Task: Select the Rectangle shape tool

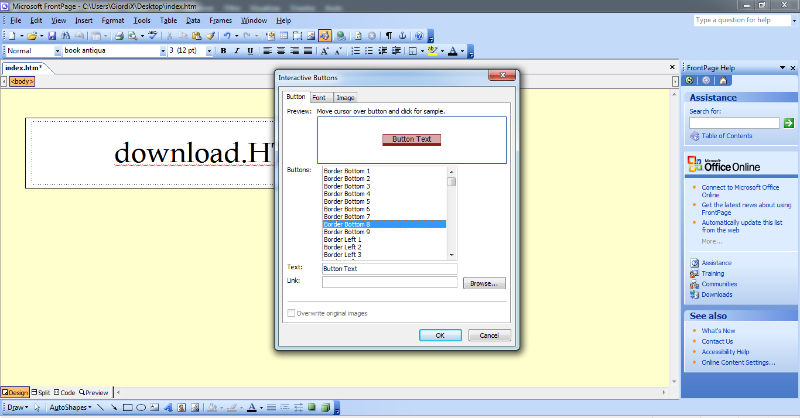Action: click(x=127, y=408)
